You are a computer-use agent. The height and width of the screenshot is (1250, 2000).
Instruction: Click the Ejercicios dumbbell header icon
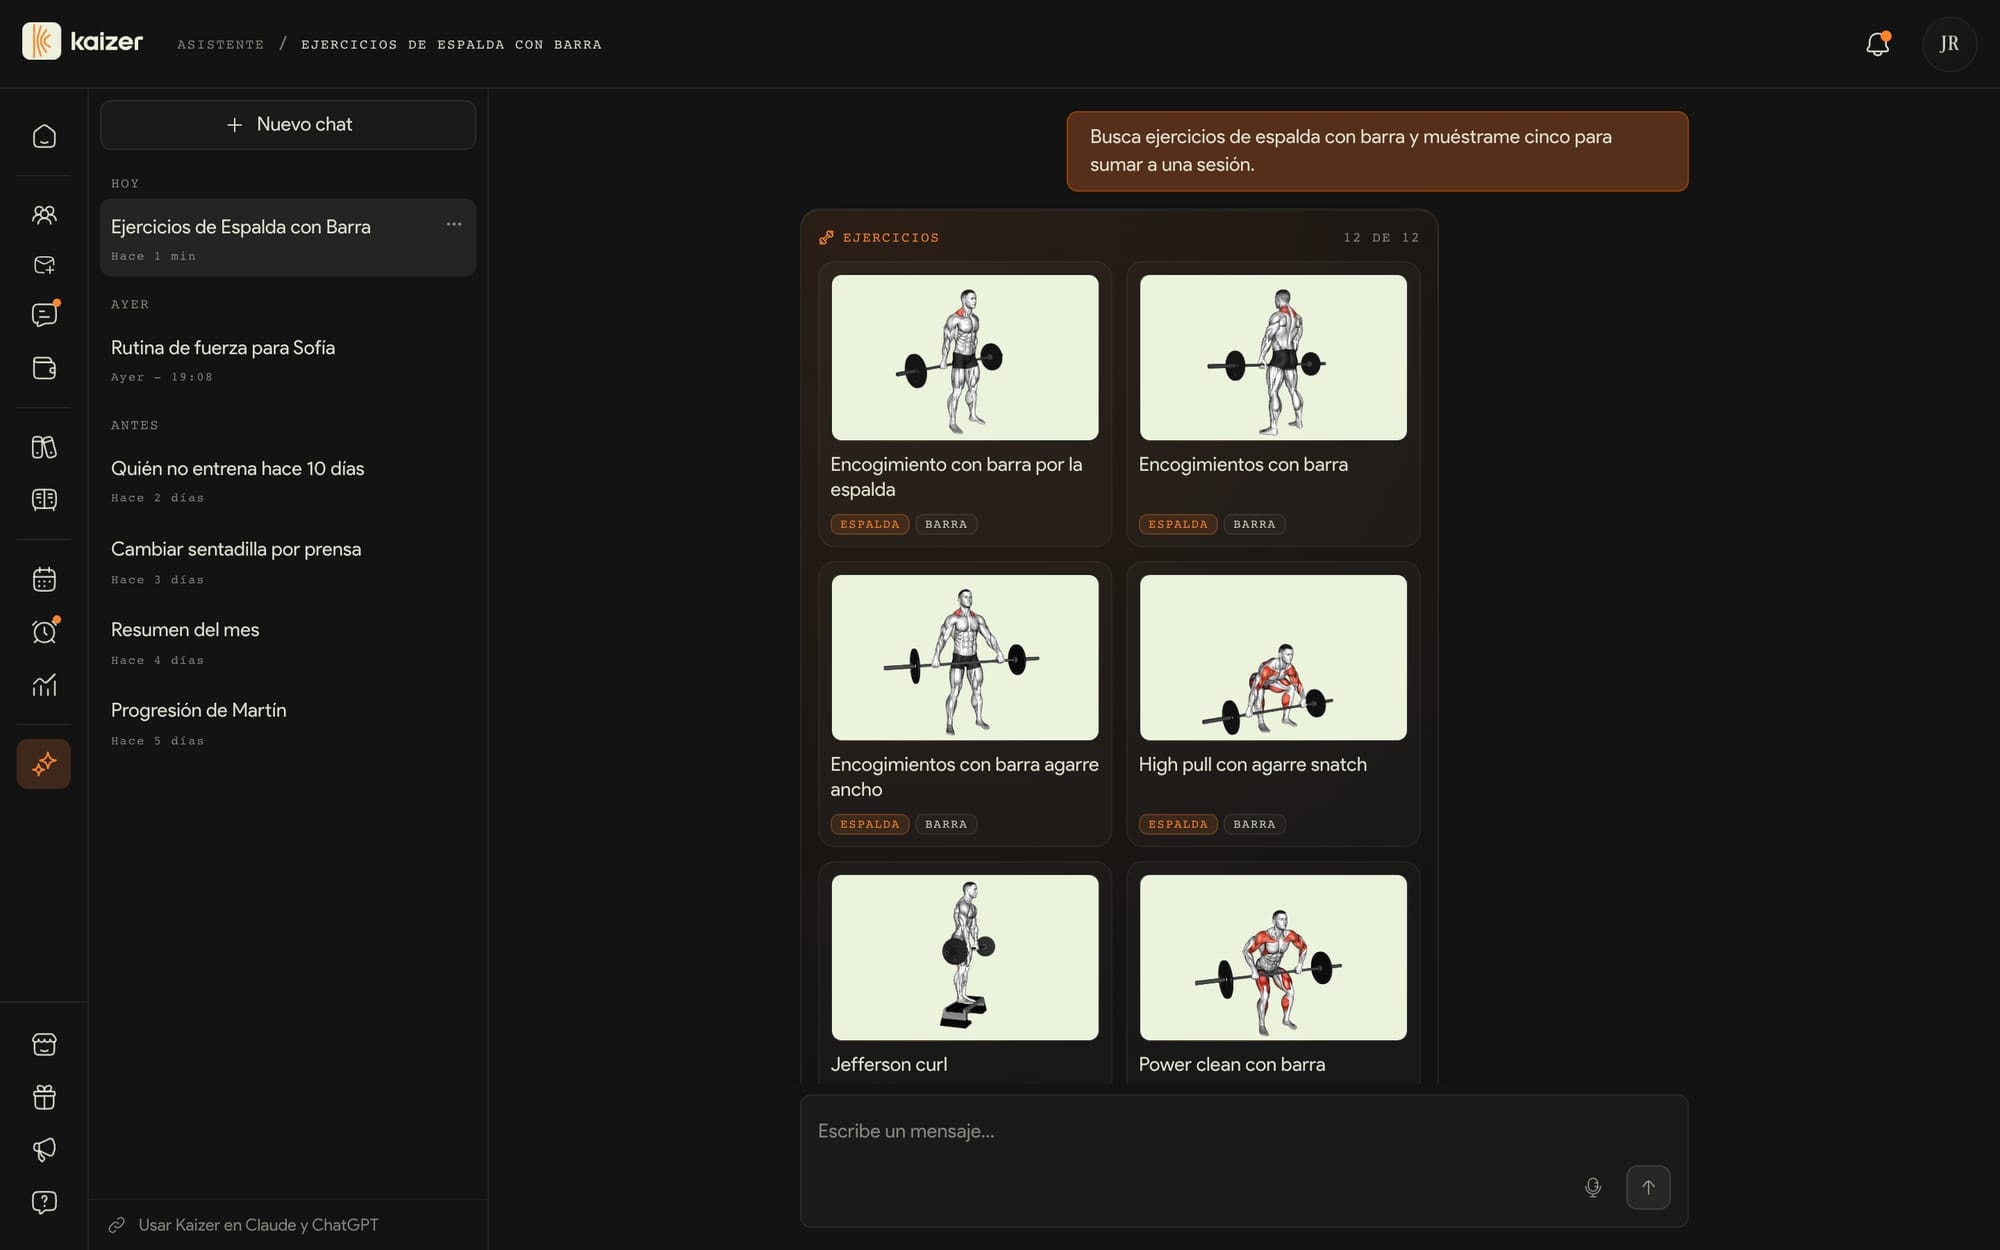pyautogui.click(x=826, y=238)
